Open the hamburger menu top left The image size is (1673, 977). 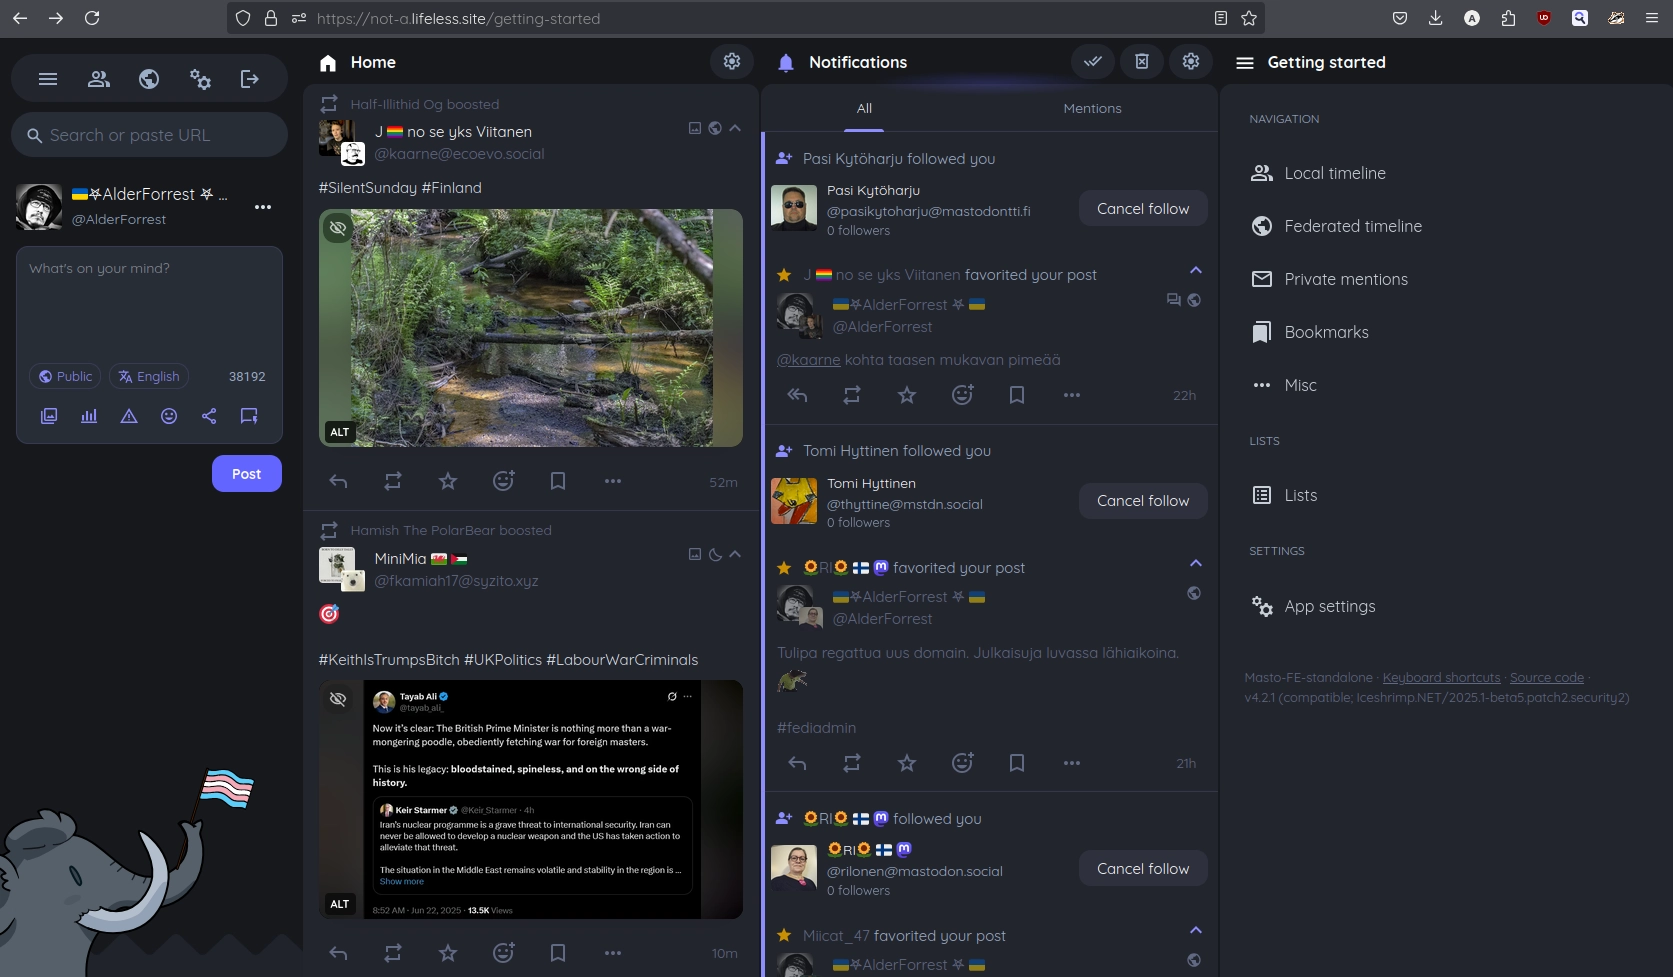point(47,78)
